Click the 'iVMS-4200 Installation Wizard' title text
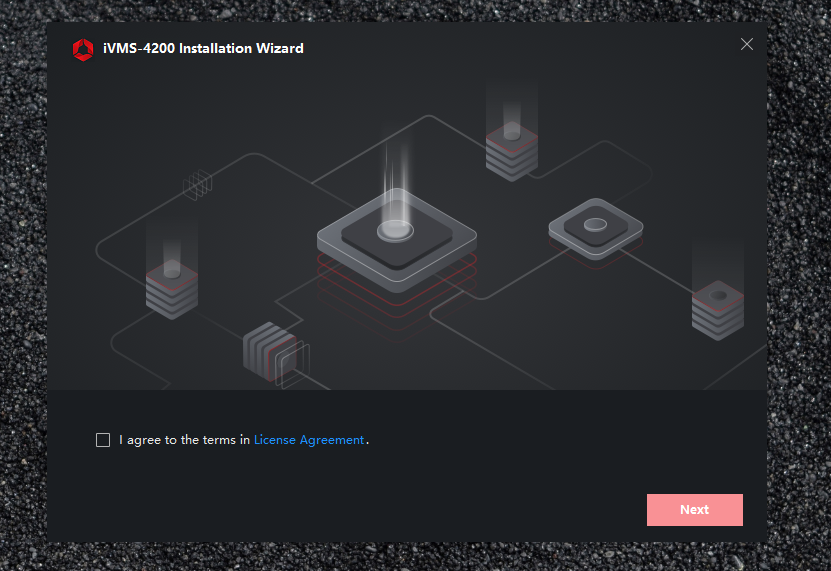 204,48
